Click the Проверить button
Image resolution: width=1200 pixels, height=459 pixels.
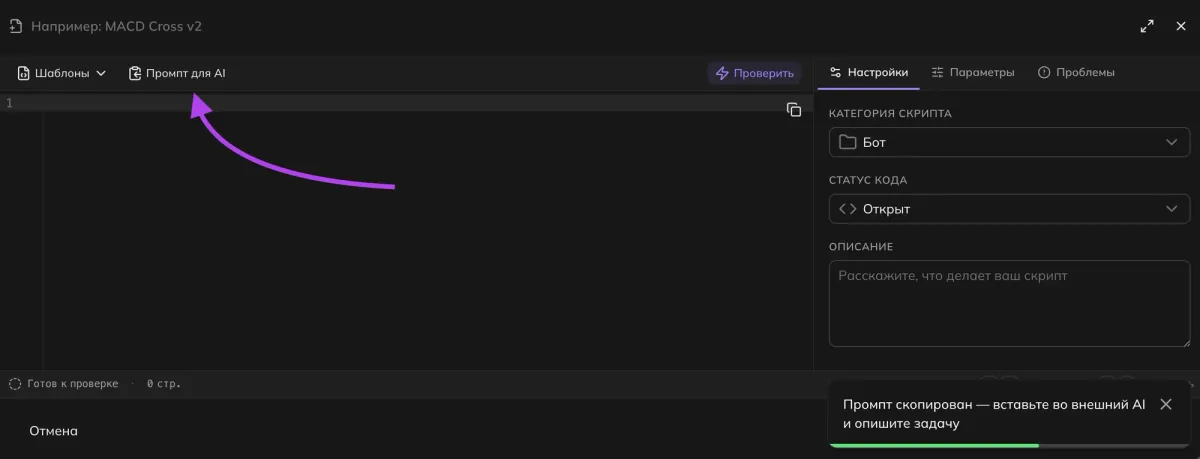(x=755, y=73)
